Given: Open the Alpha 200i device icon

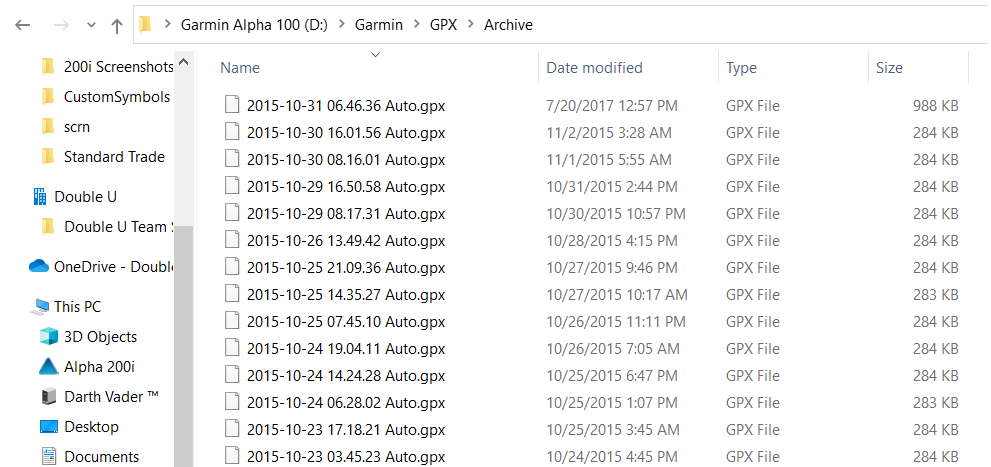Looking at the screenshot, I should point(49,367).
